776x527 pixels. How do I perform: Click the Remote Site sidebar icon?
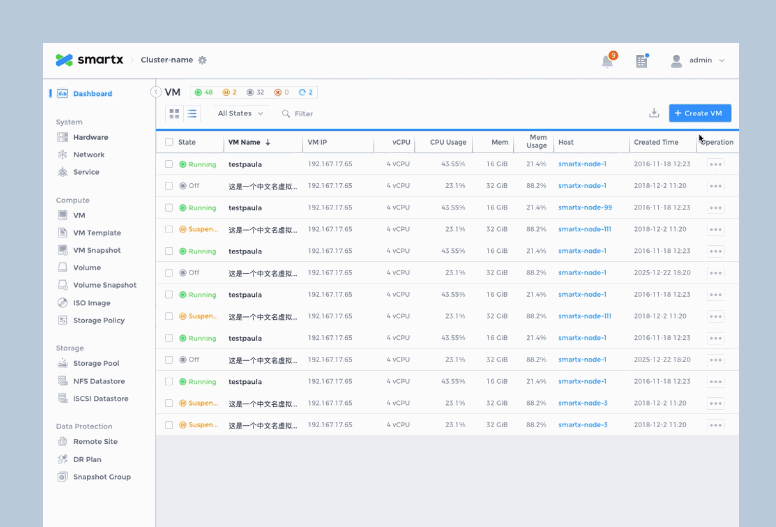point(62,441)
